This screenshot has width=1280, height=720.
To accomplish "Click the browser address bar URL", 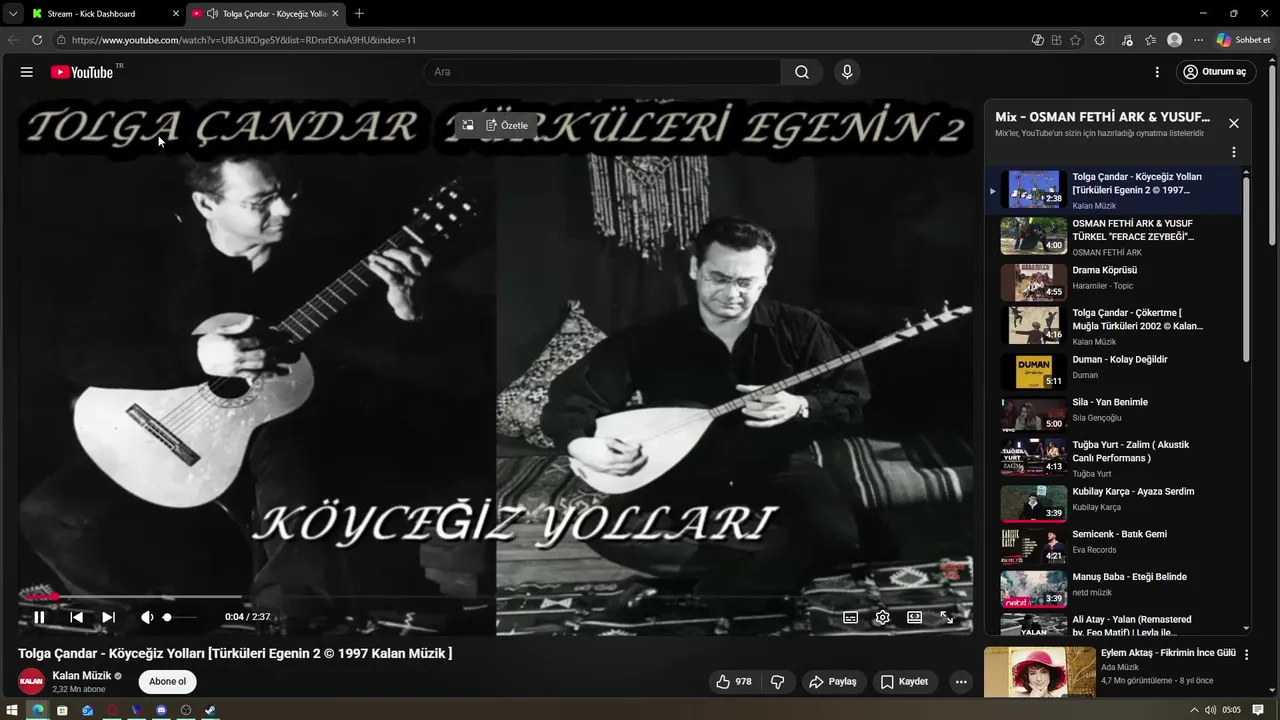I will point(244,40).
